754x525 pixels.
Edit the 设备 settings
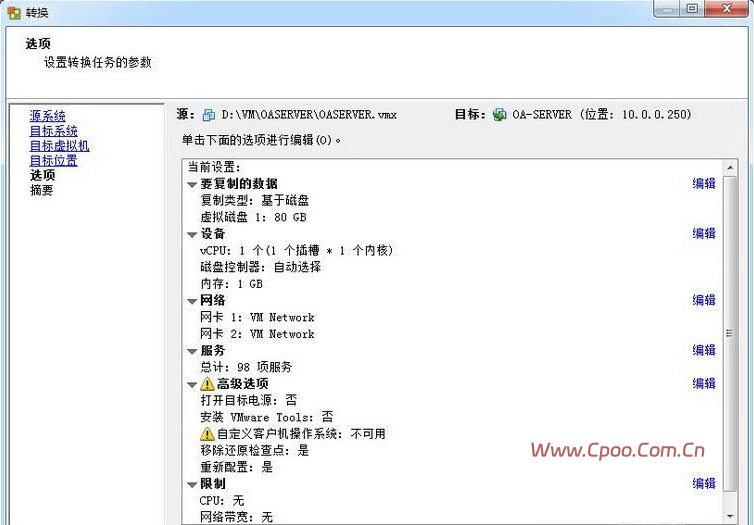(x=704, y=233)
